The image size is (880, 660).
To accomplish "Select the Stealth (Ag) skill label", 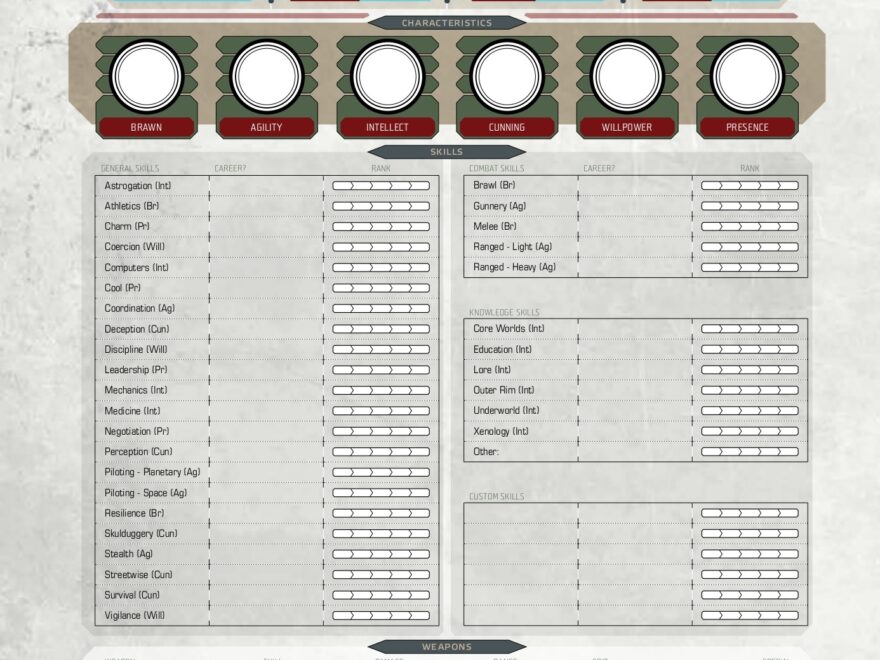I will coord(128,554).
